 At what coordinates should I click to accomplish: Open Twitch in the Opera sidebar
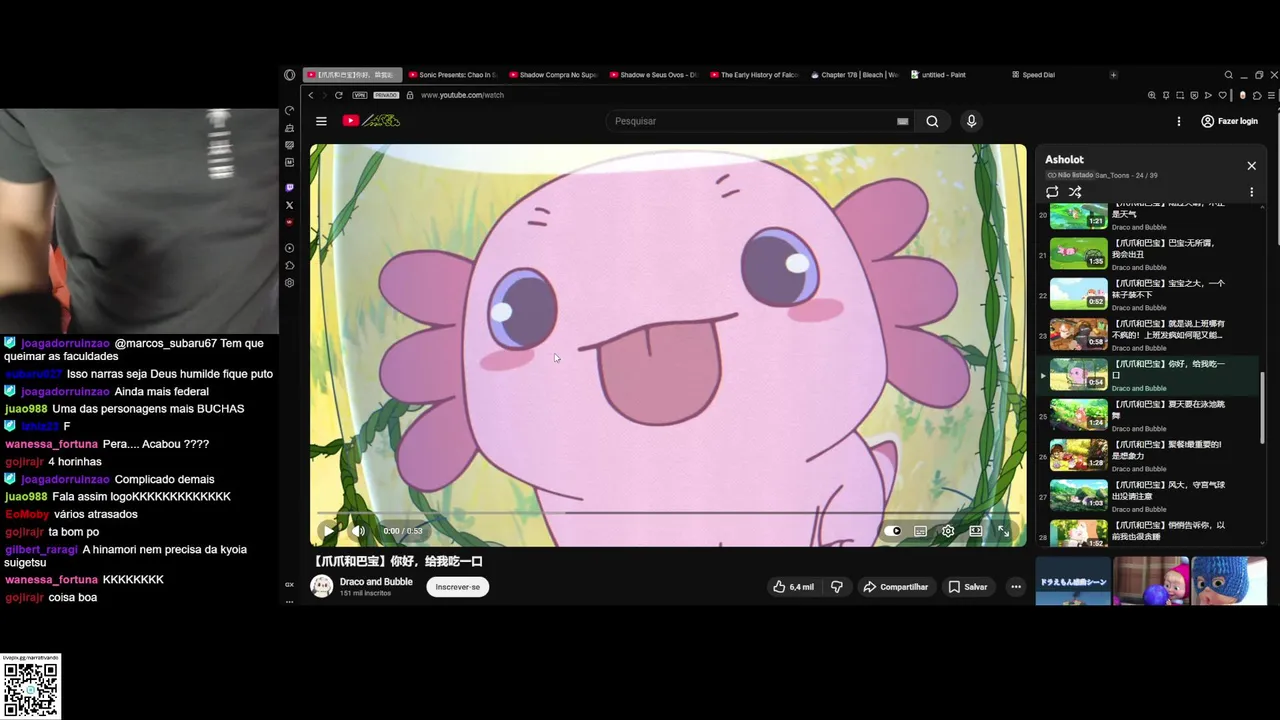(290, 187)
